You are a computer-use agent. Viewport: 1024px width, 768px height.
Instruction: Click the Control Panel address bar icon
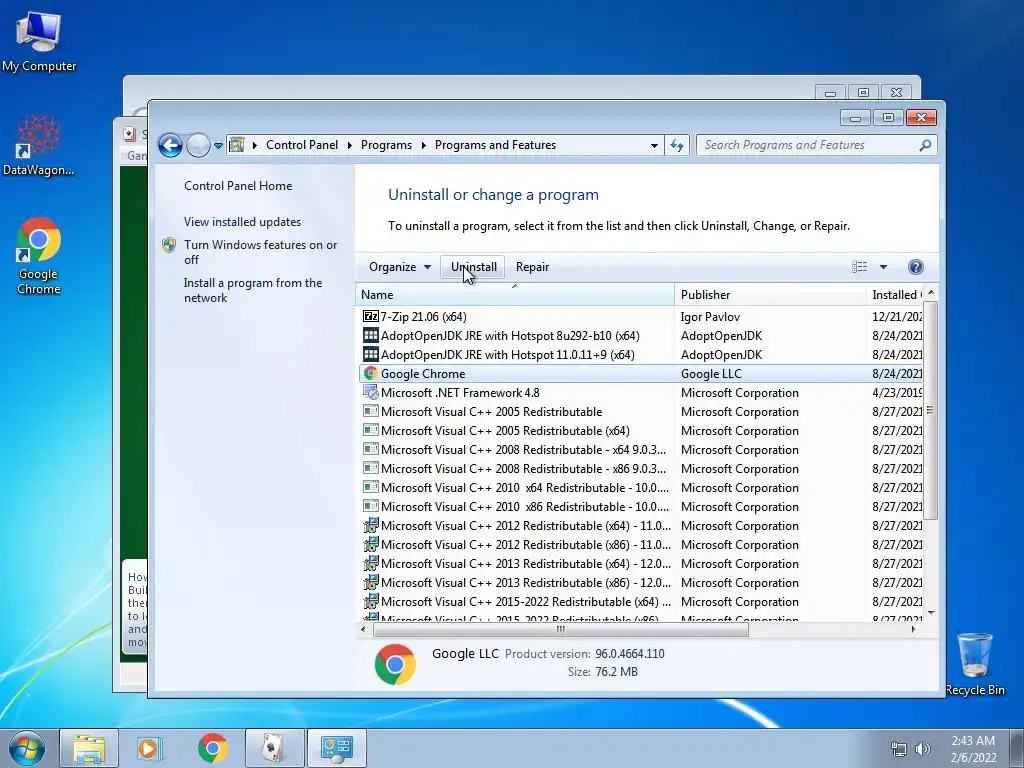pyautogui.click(x=236, y=145)
